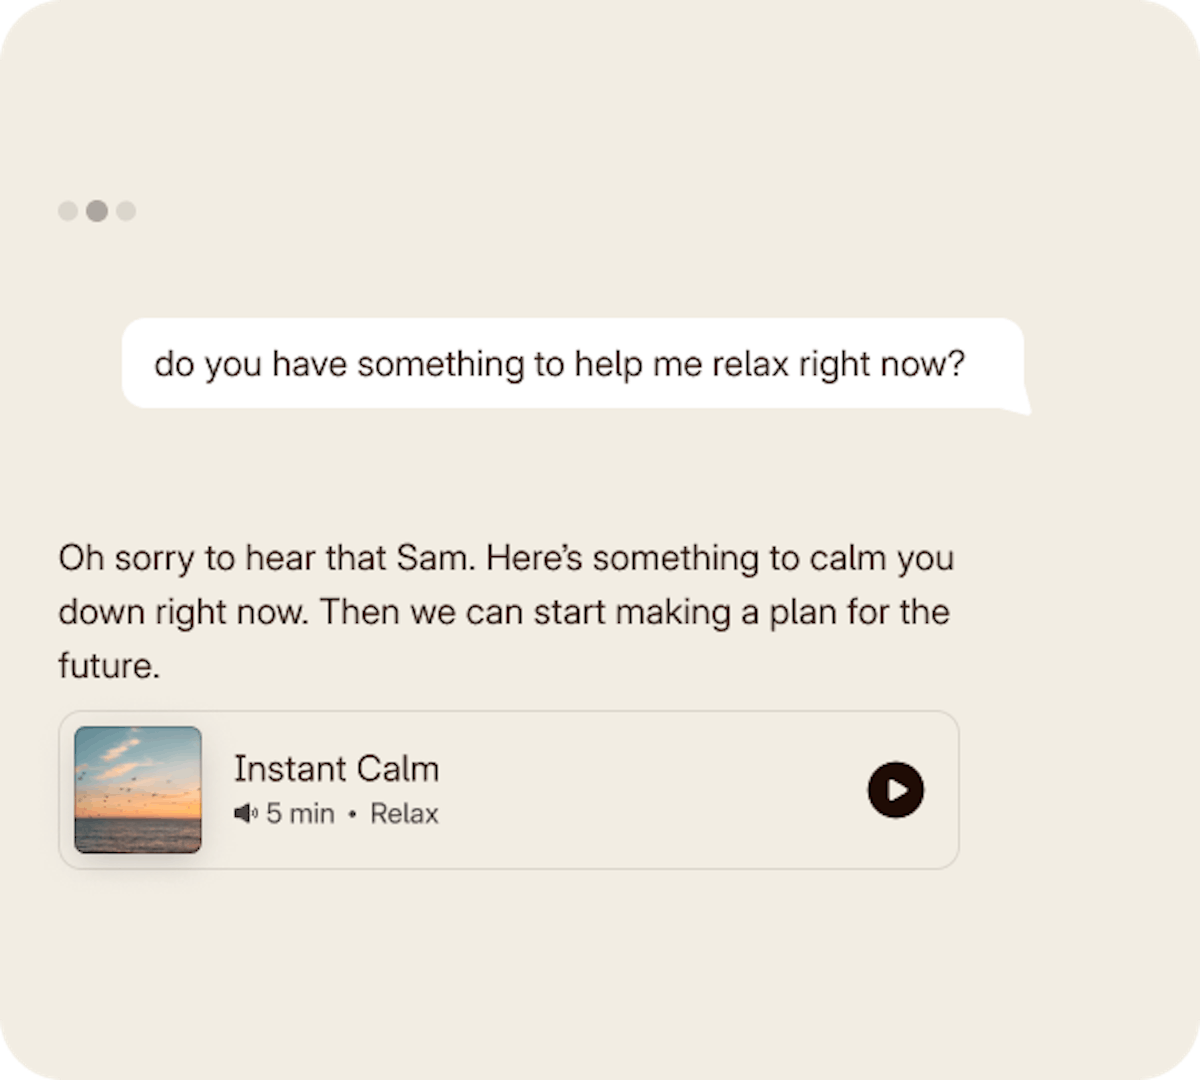Image resolution: width=1200 pixels, height=1080 pixels.
Task: Open the Instant Calm title
Action: (336, 769)
